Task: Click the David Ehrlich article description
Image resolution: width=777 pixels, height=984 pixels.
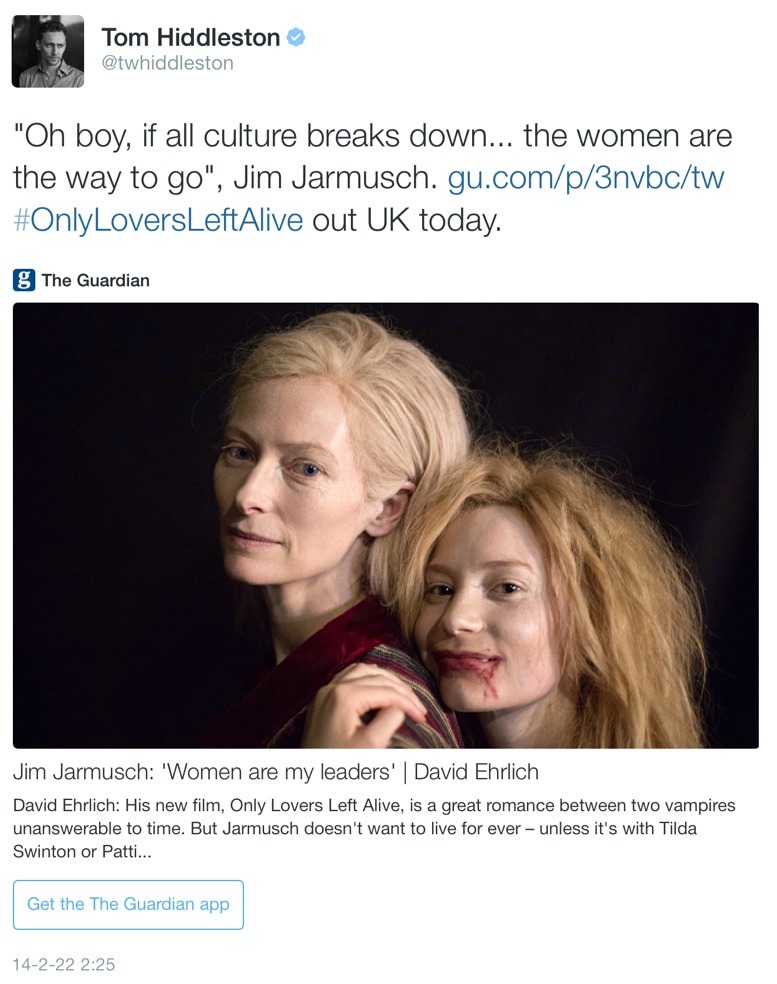Action: (x=373, y=828)
